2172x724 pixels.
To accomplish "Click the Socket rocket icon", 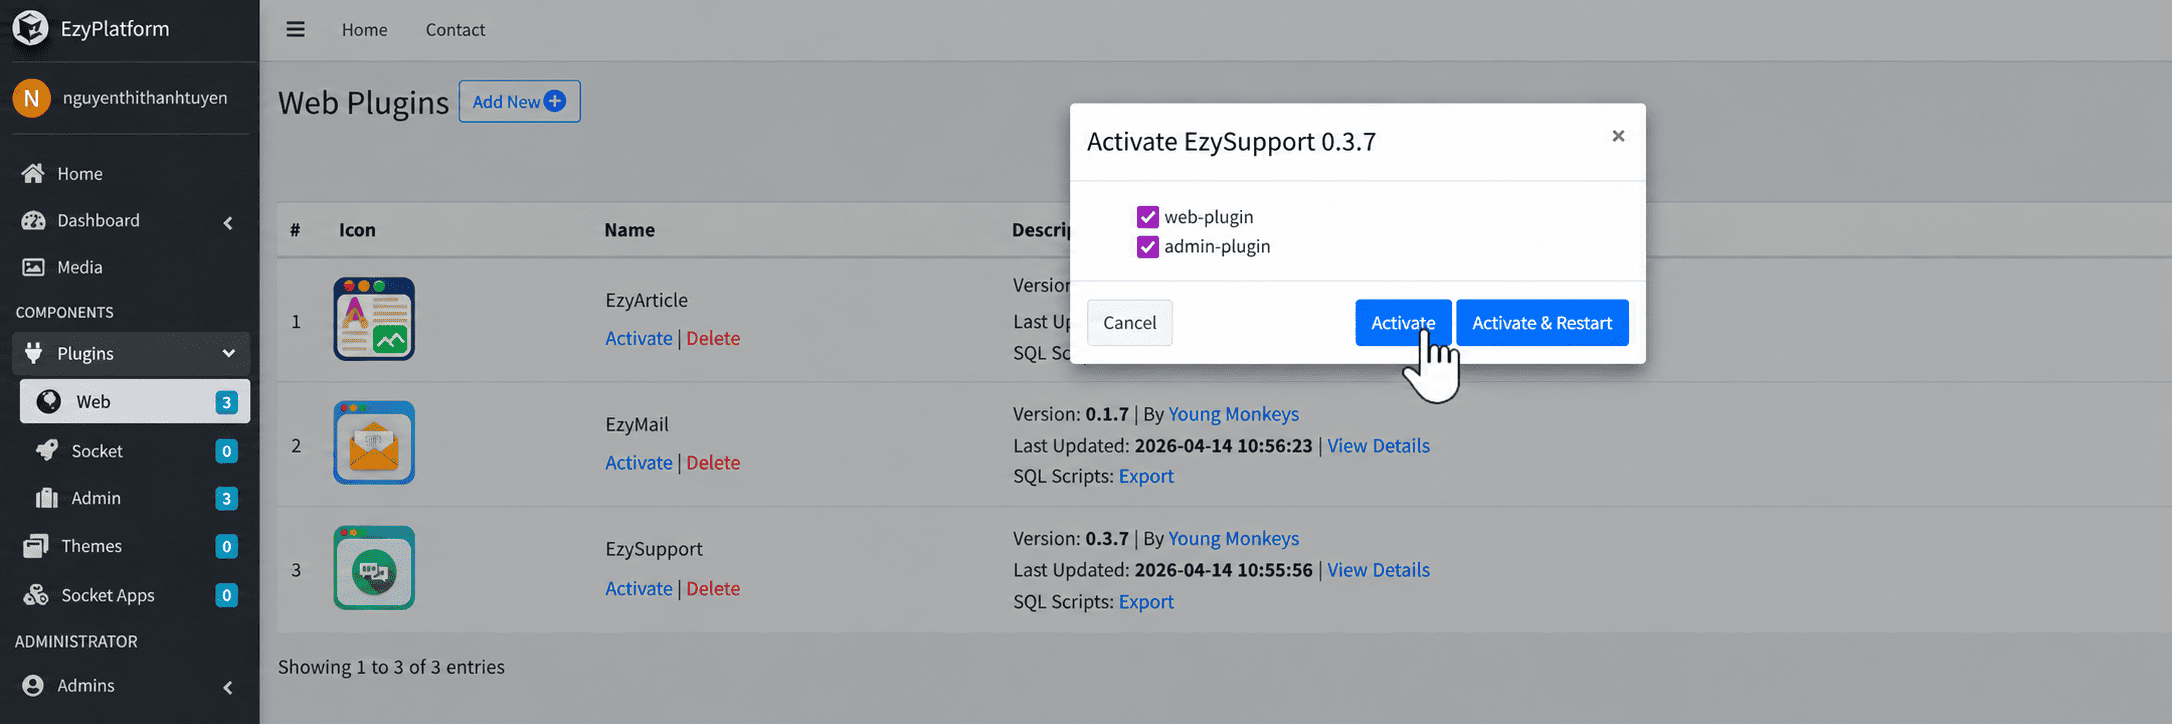I will 47,450.
